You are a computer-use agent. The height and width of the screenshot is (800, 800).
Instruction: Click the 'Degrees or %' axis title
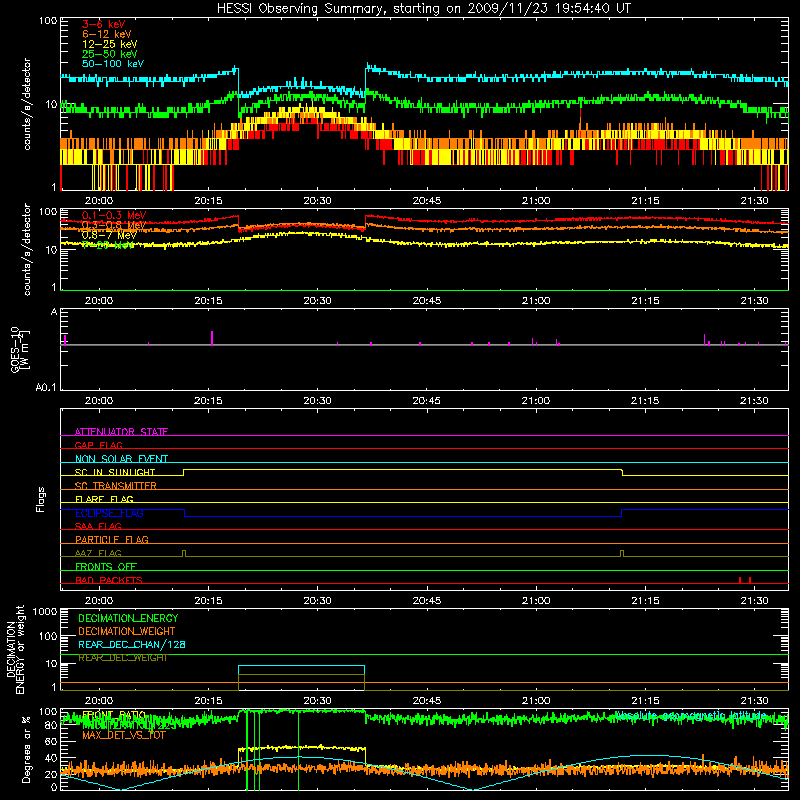(26, 749)
